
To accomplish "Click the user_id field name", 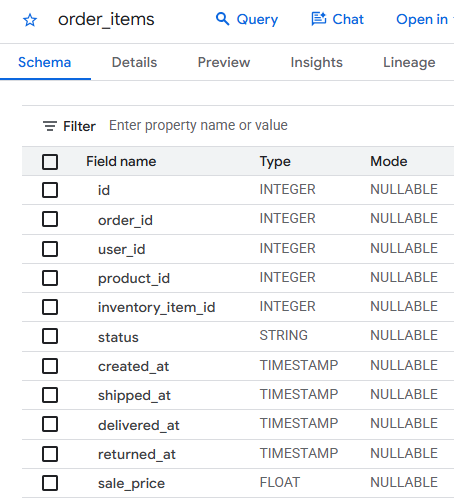I will 122,249.
